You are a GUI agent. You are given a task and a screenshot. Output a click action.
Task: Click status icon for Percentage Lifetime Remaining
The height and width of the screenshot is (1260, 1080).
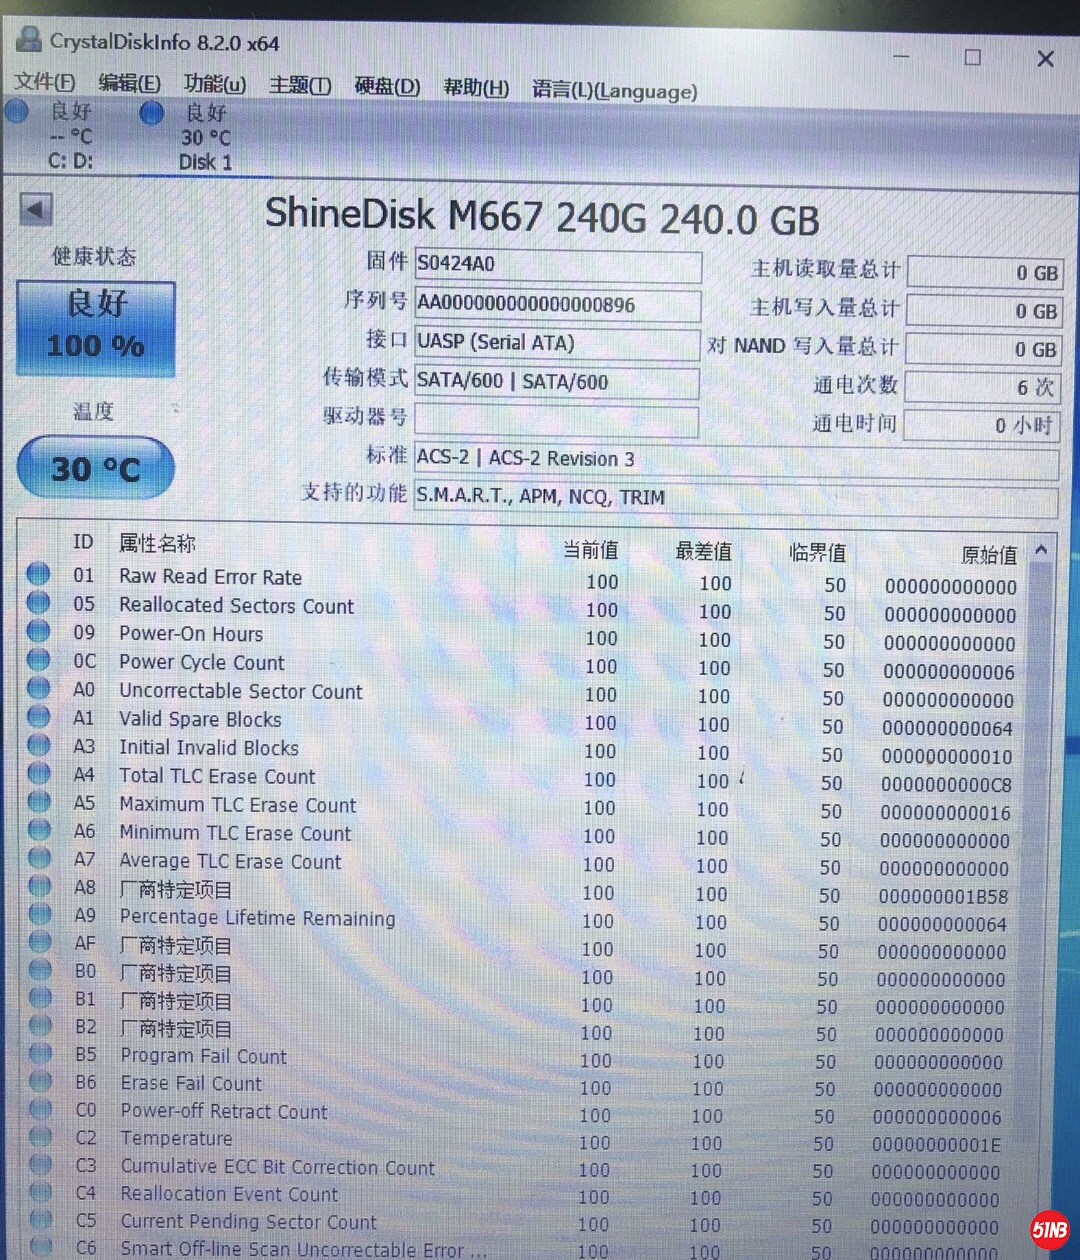(x=40, y=913)
